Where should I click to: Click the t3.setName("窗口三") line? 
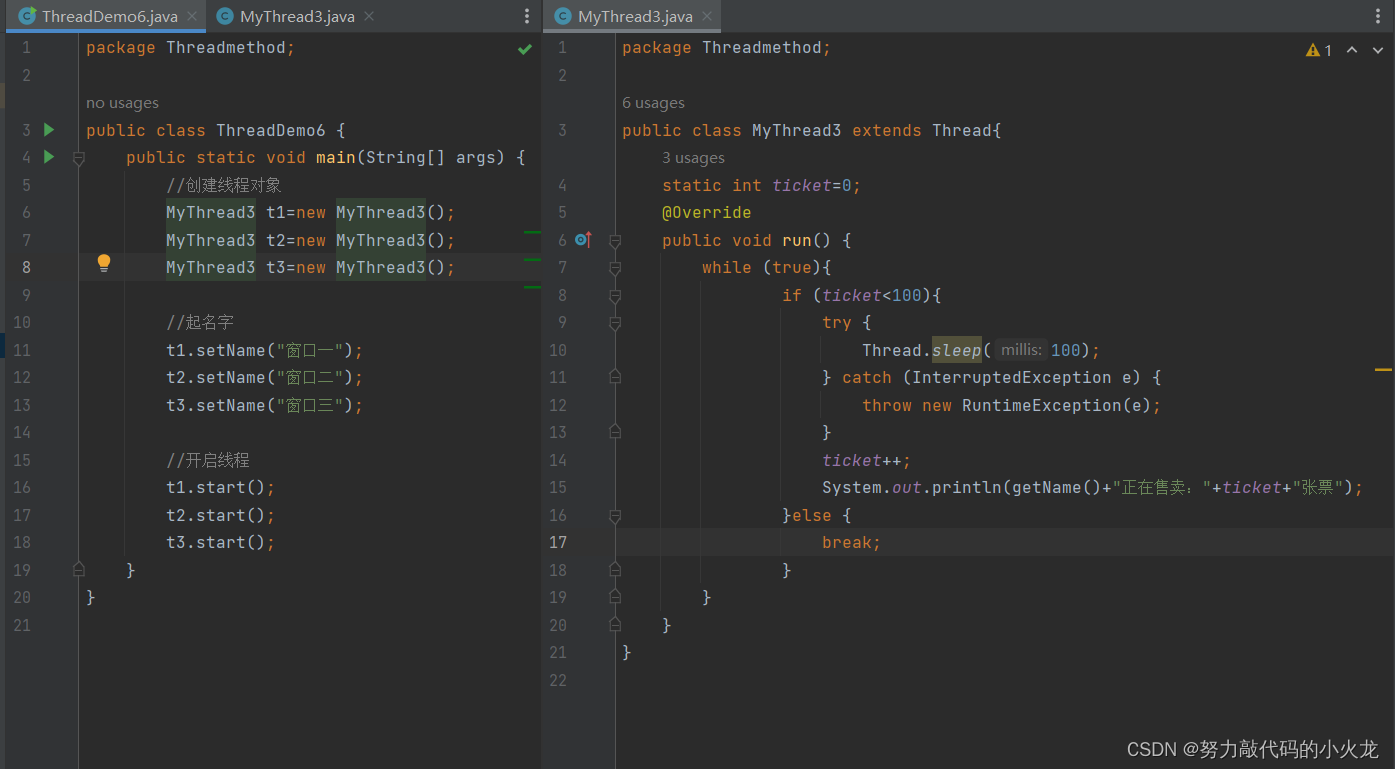click(x=265, y=405)
